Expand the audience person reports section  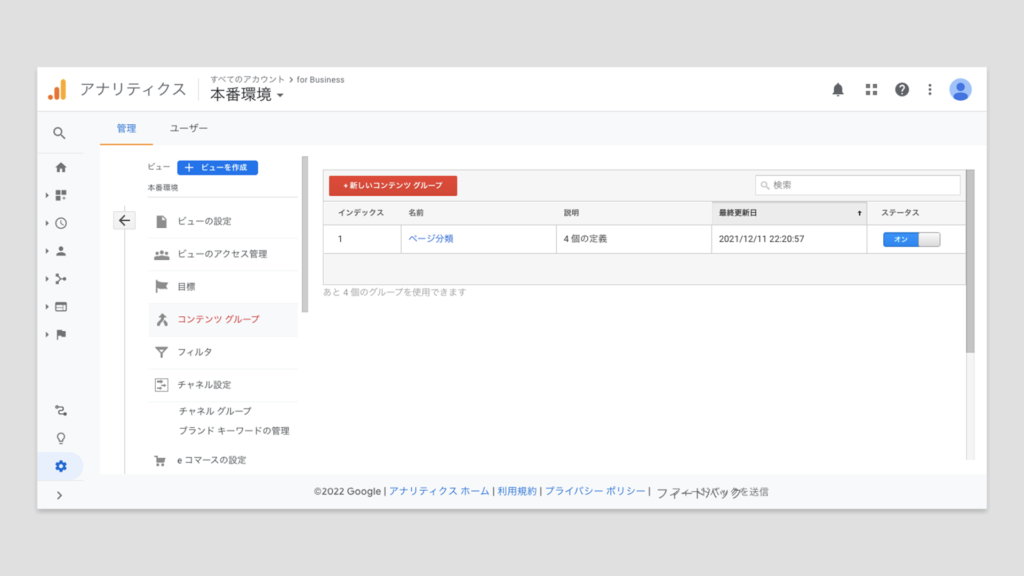60,251
